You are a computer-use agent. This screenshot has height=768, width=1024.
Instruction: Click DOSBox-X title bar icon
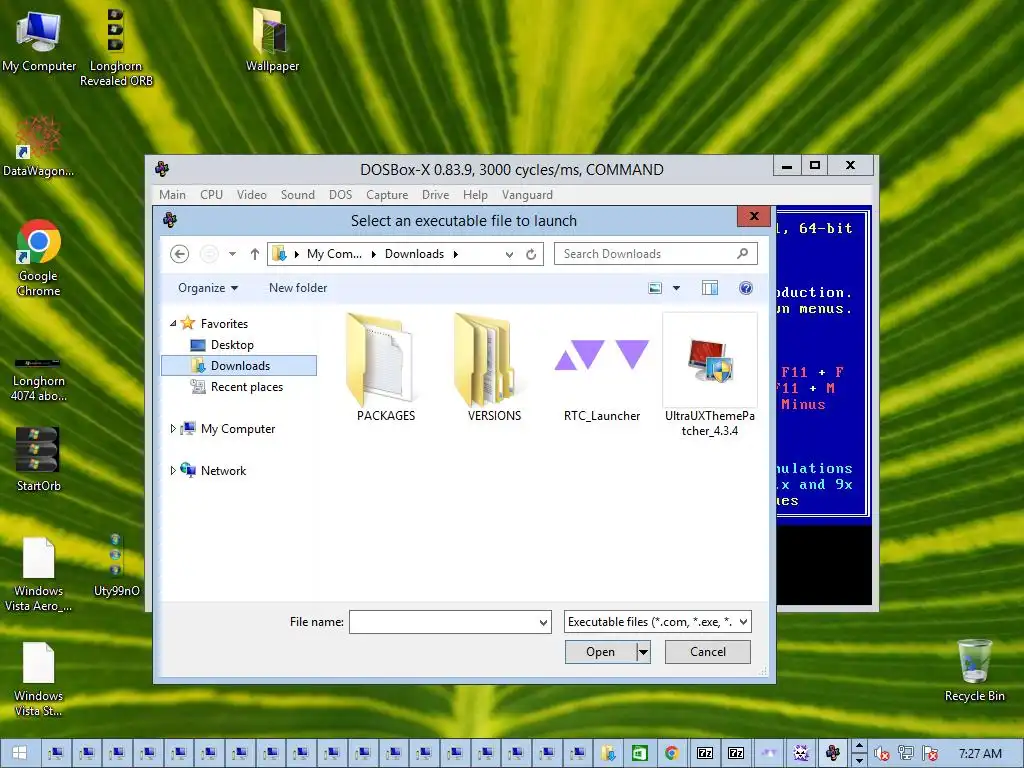[x=163, y=169]
